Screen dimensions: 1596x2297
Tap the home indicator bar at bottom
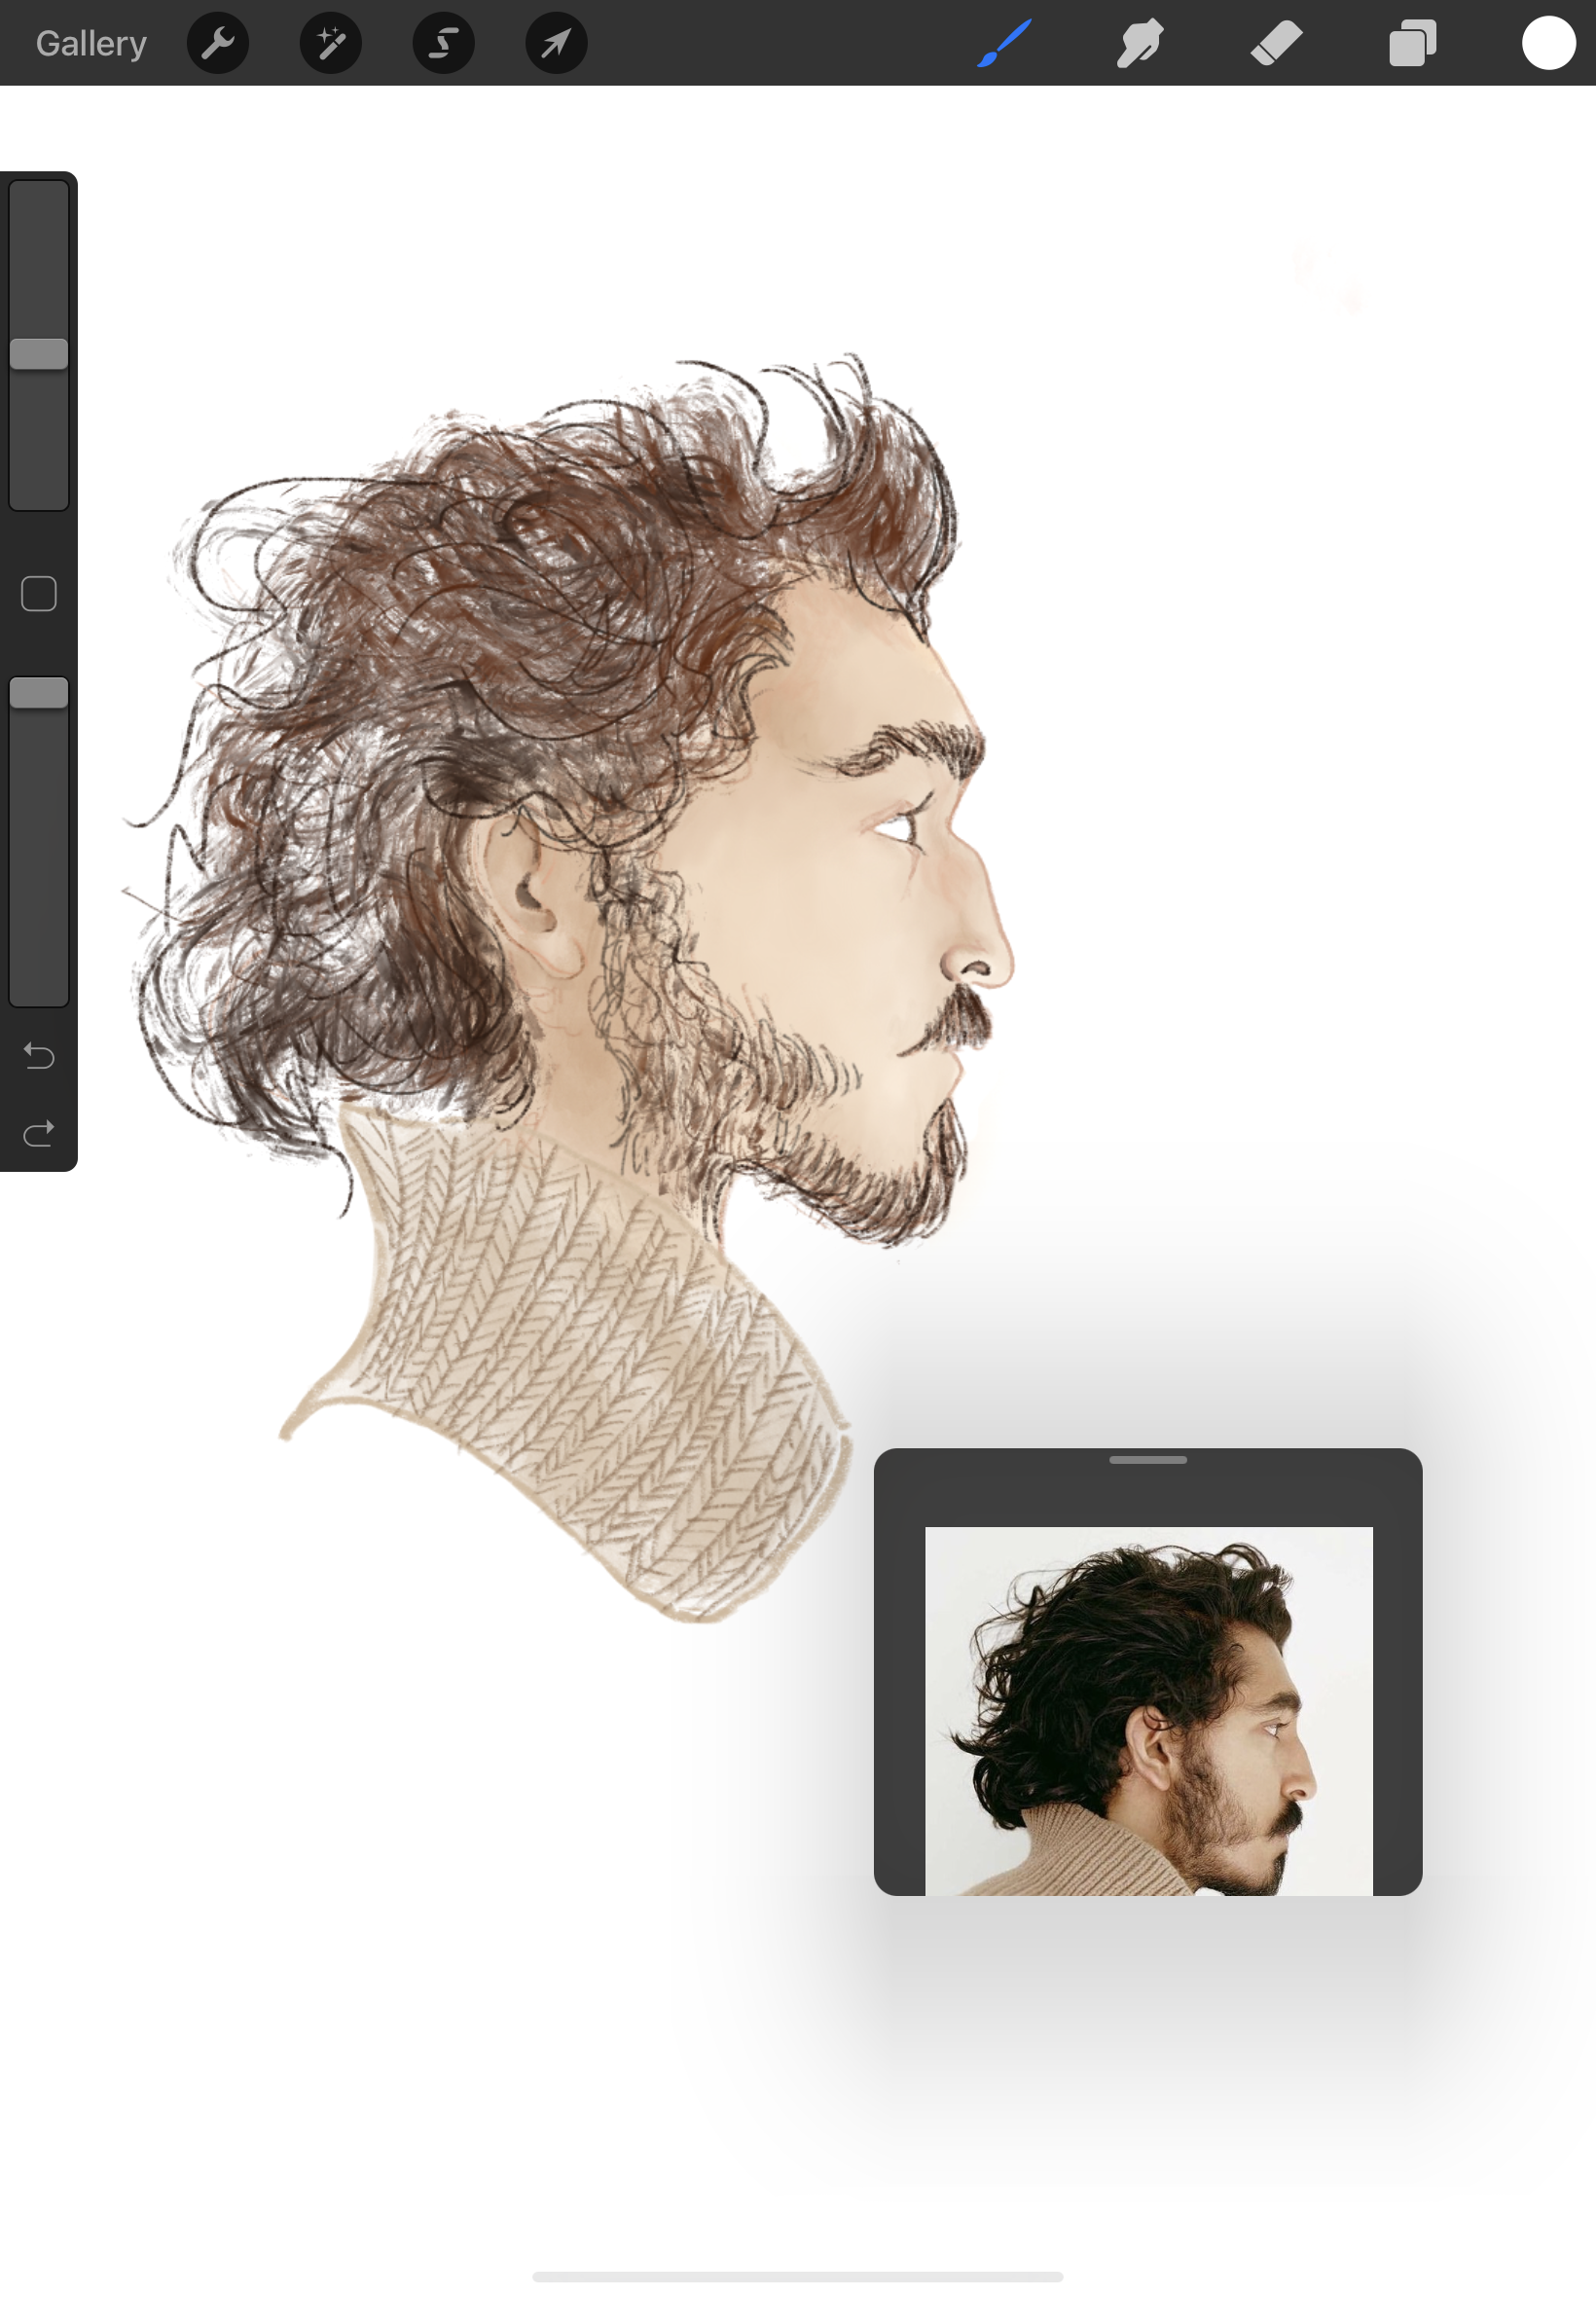798,2277
